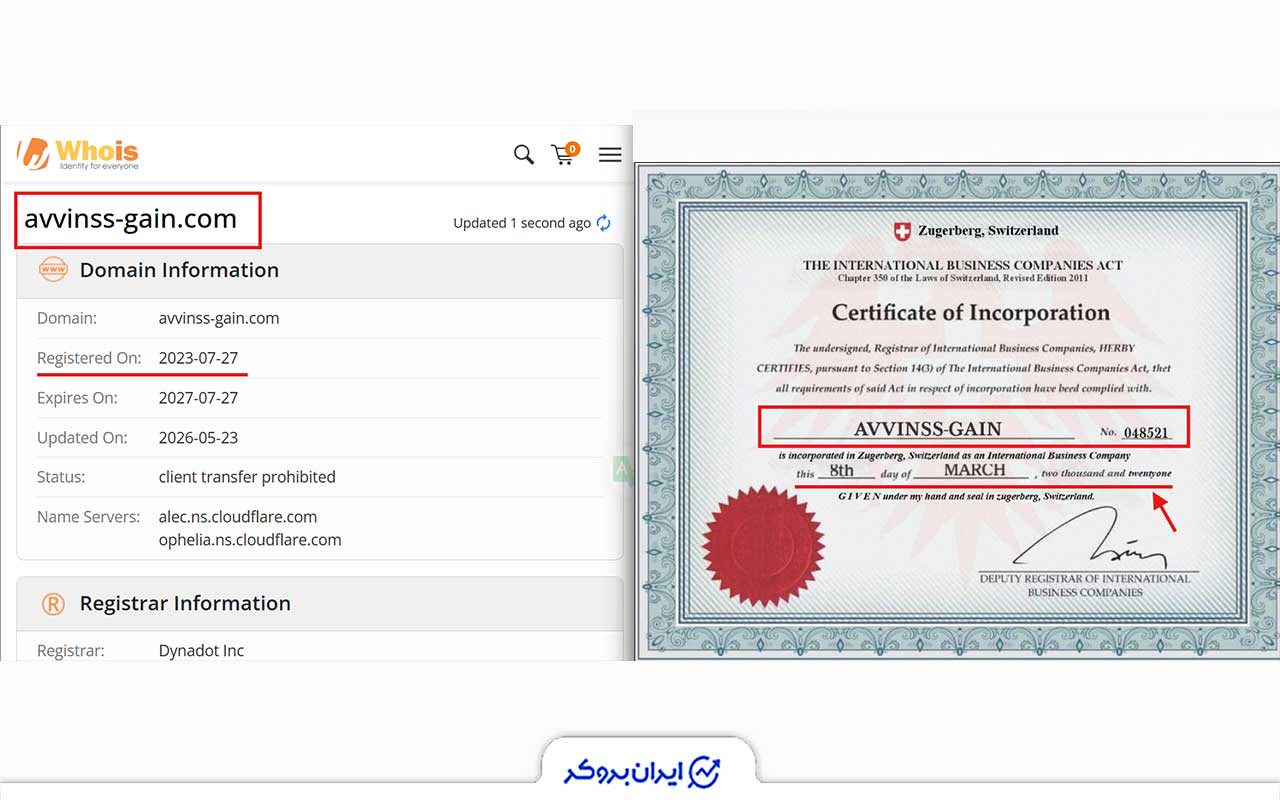
Task: Click the 'Expires On:' label
Action: (x=77, y=398)
